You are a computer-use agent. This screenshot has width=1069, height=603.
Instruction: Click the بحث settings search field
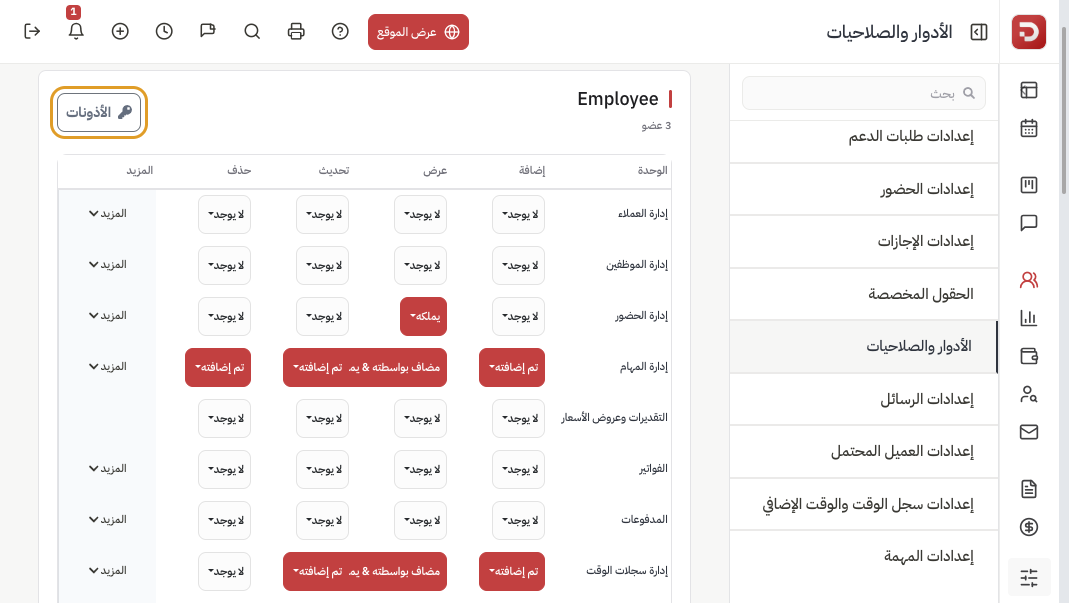pyautogui.click(x=863, y=93)
